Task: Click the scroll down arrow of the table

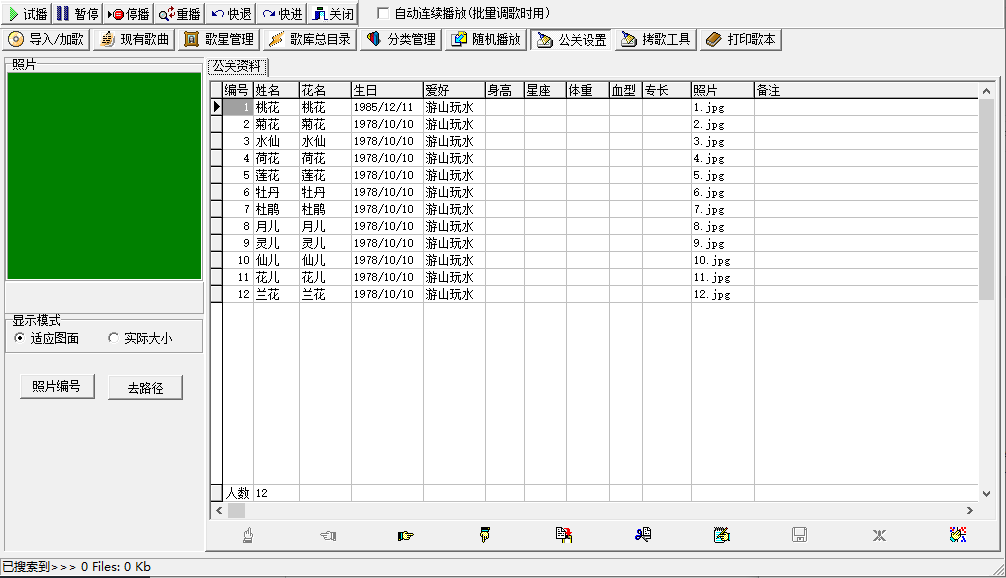Action: (x=986, y=494)
